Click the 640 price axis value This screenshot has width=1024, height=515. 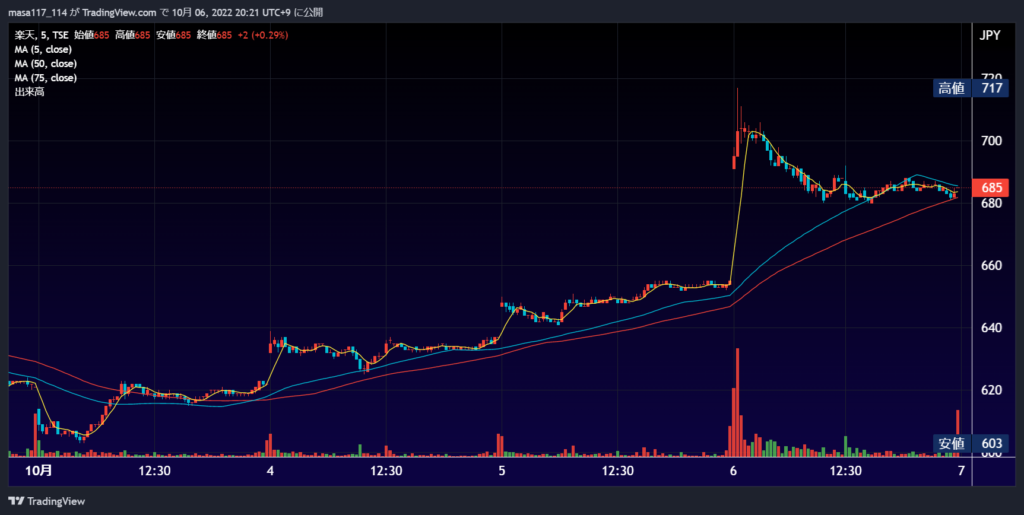click(991, 328)
